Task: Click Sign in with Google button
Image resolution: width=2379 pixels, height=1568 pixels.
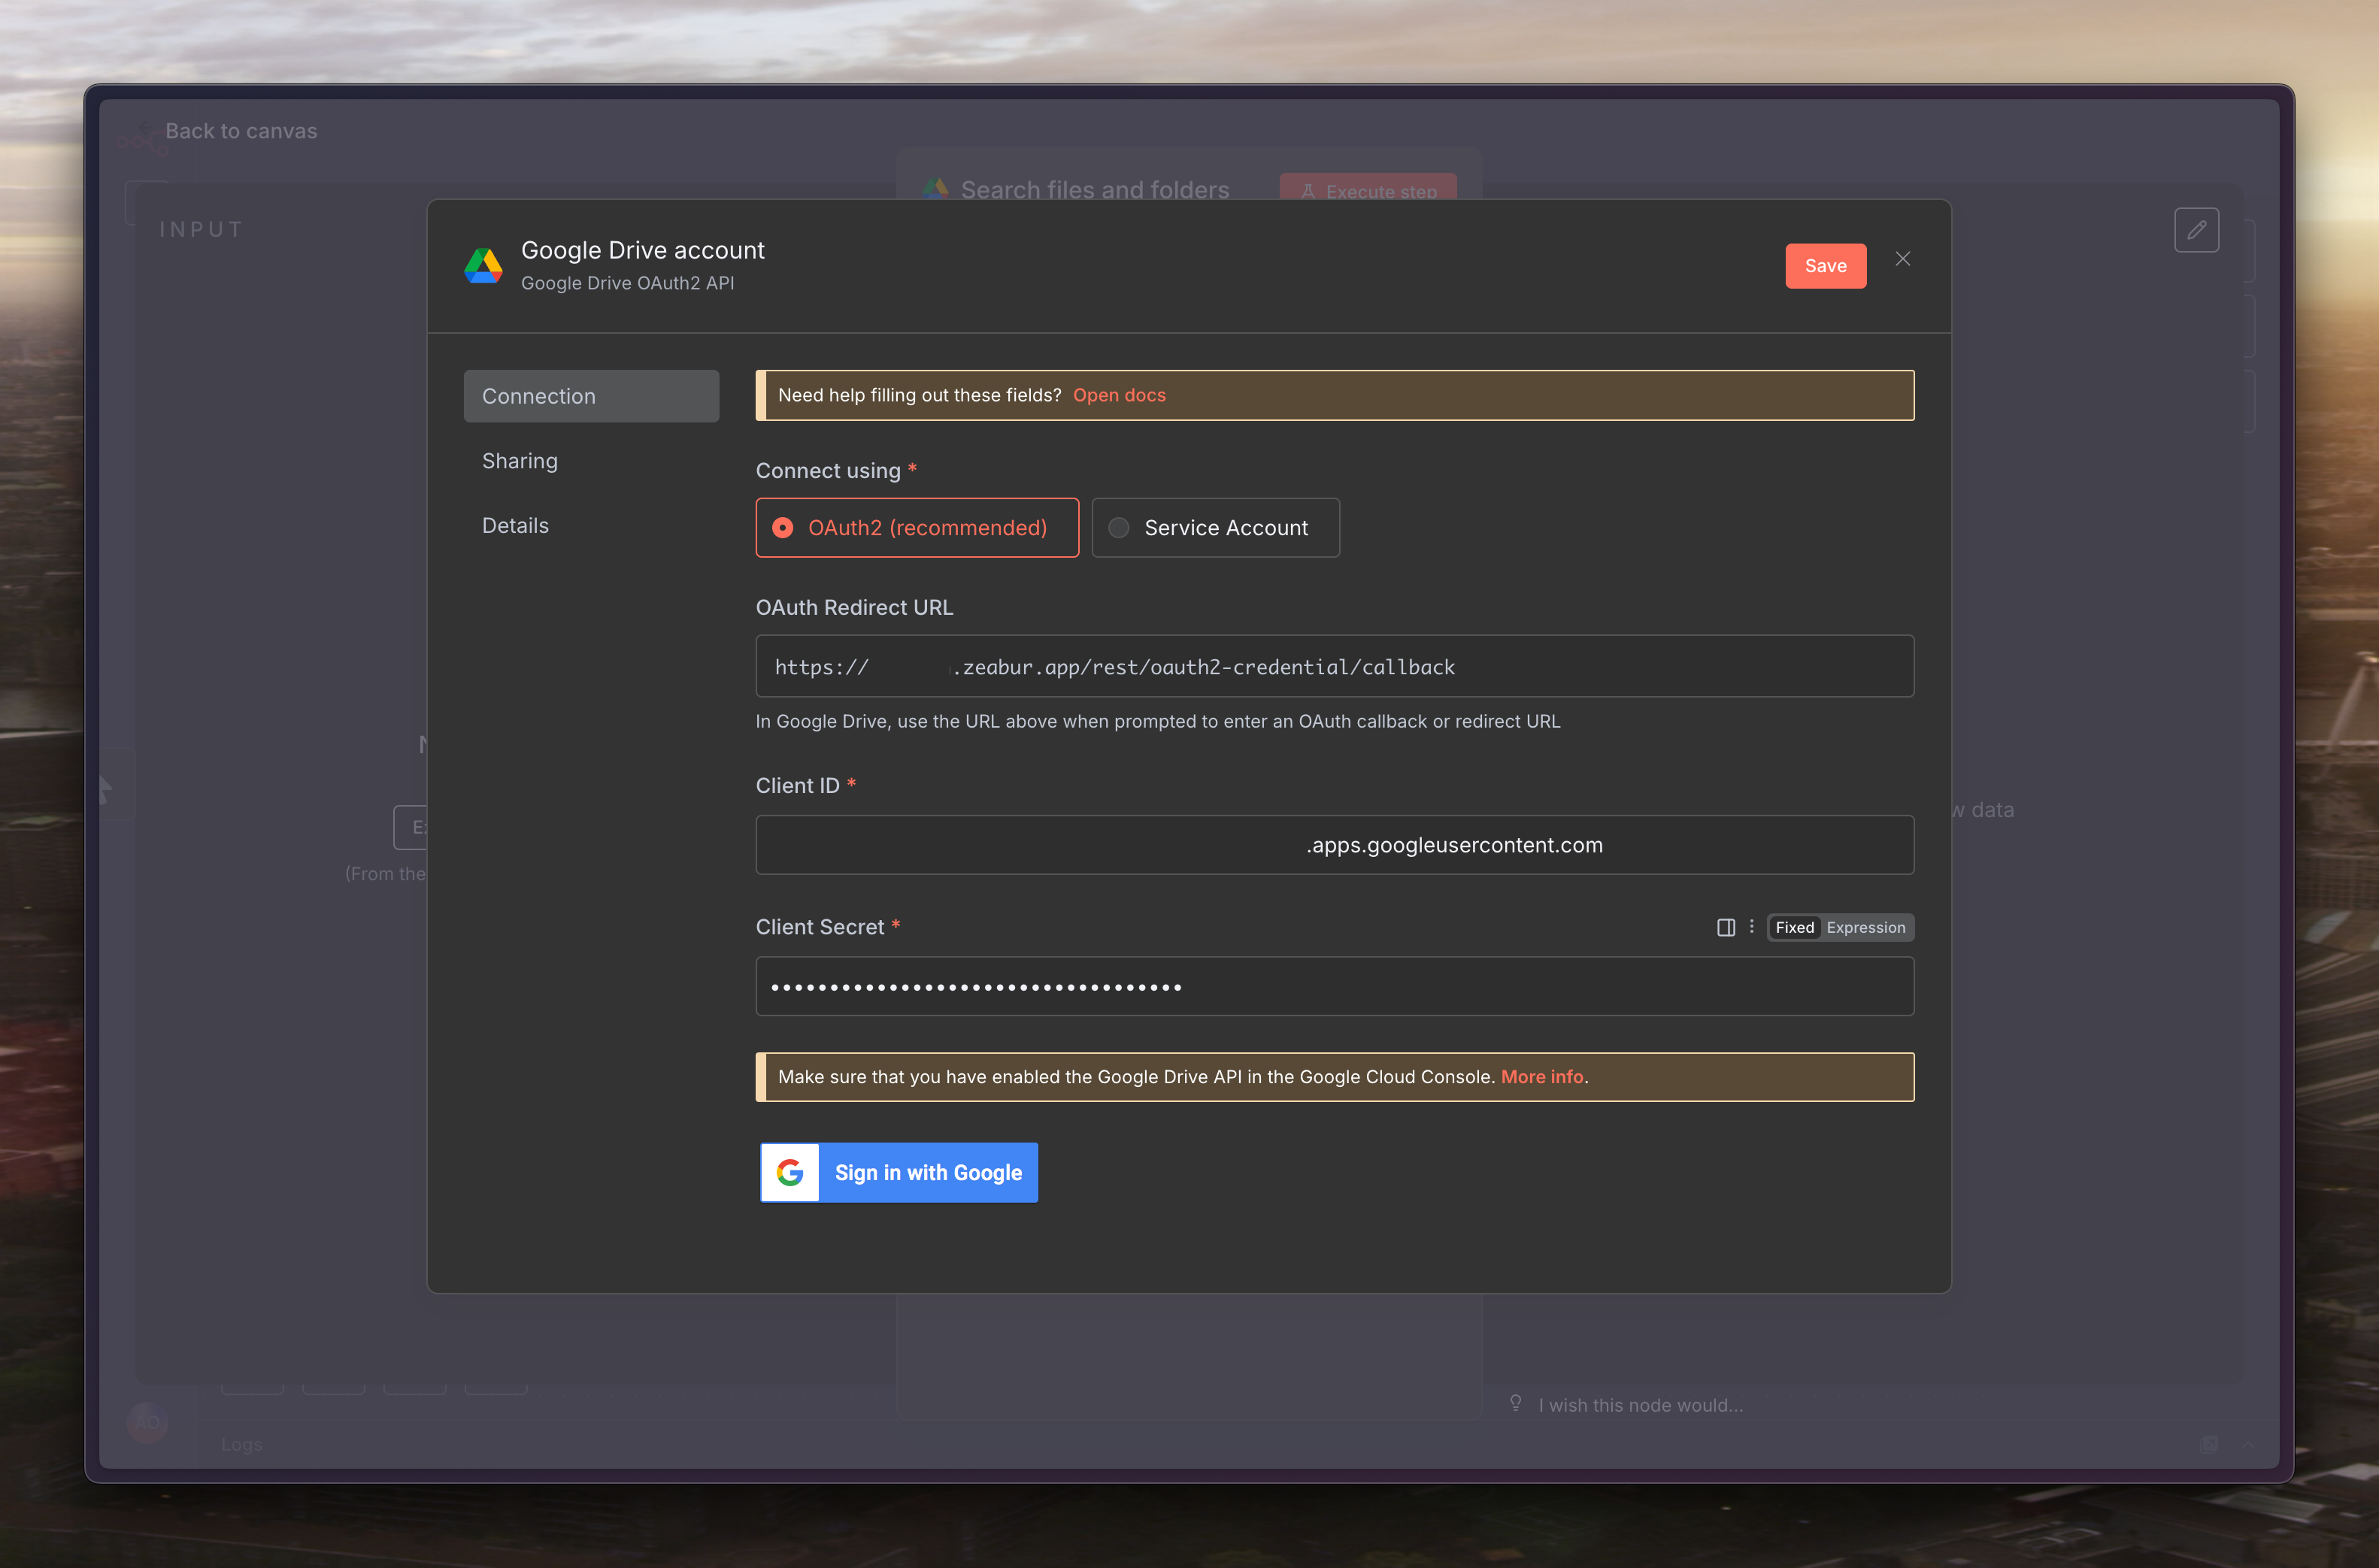Action: click(899, 1172)
